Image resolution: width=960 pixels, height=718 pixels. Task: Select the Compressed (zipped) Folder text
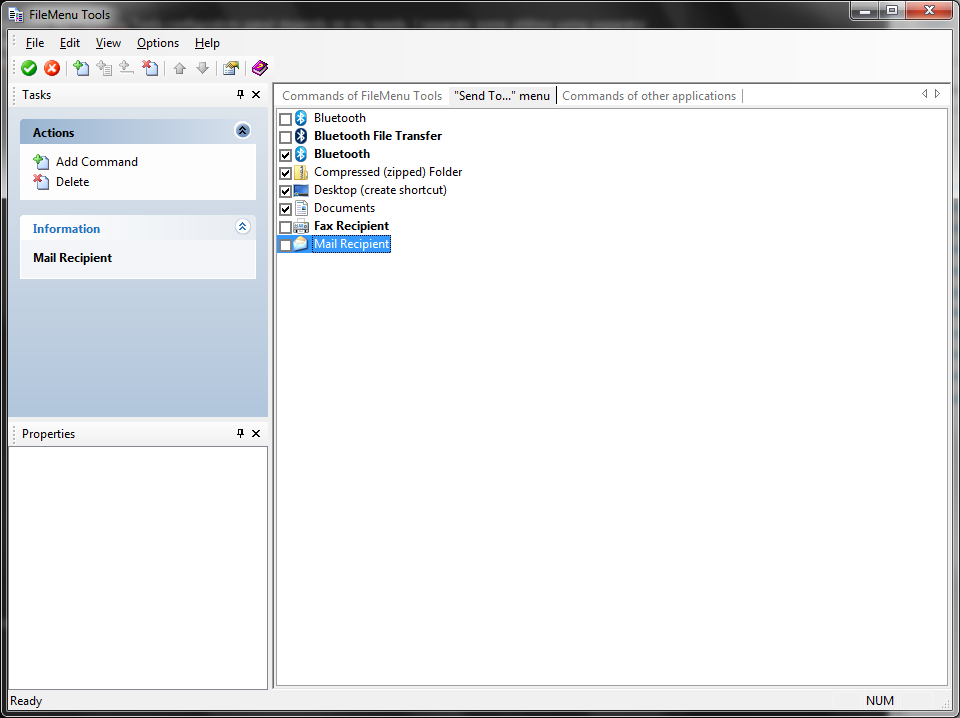[388, 172]
